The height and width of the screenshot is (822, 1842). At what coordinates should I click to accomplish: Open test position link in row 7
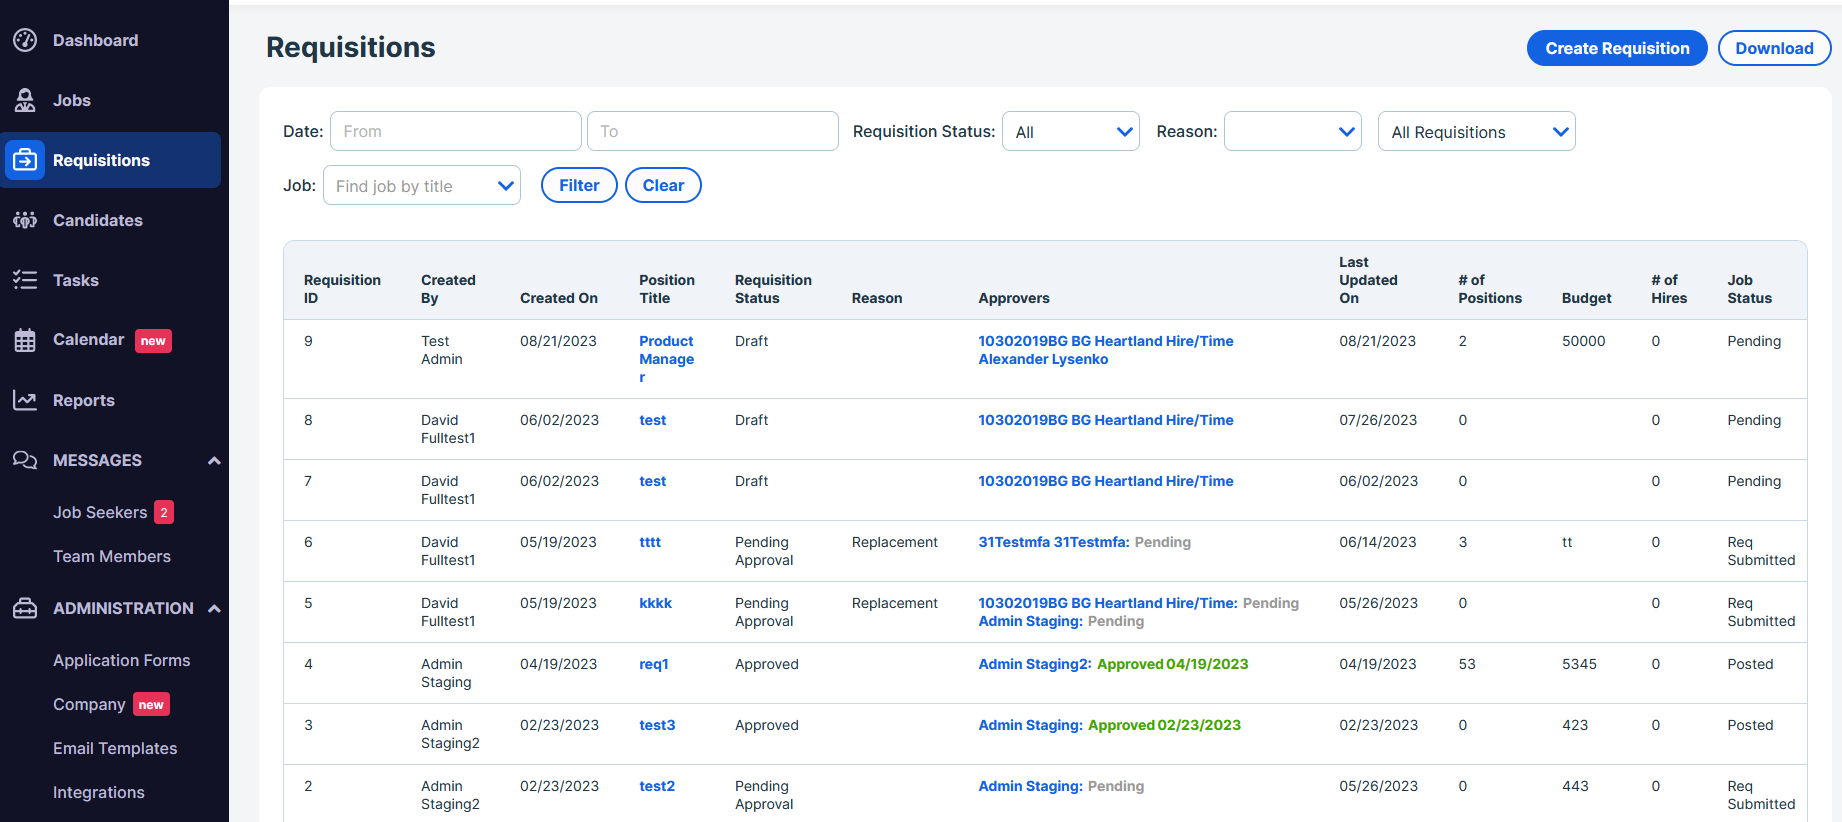653,481
